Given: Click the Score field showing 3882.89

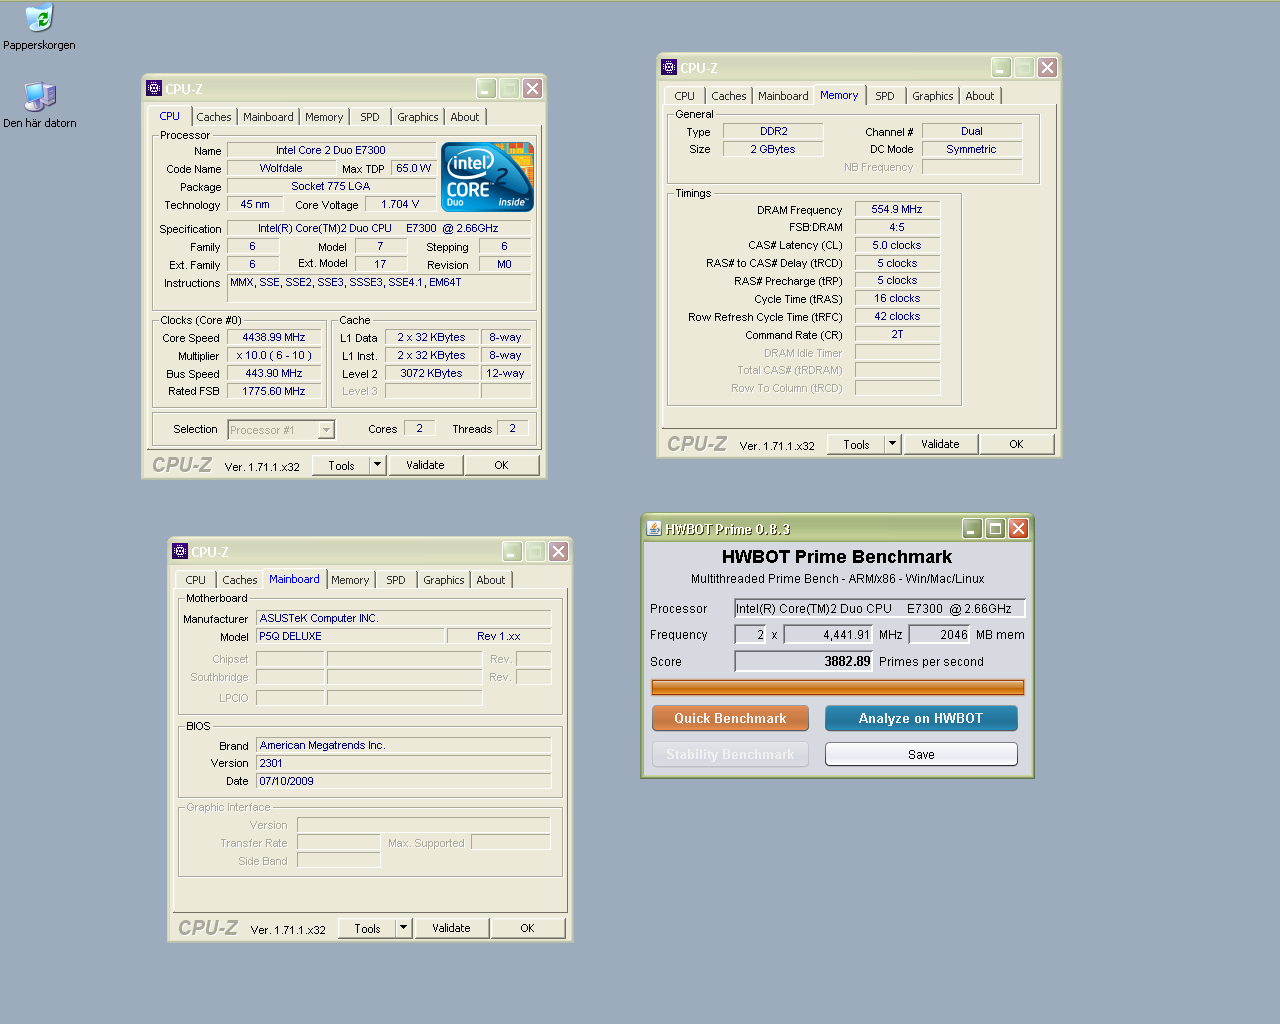Looking at the screenshot, I should point(803,661).
